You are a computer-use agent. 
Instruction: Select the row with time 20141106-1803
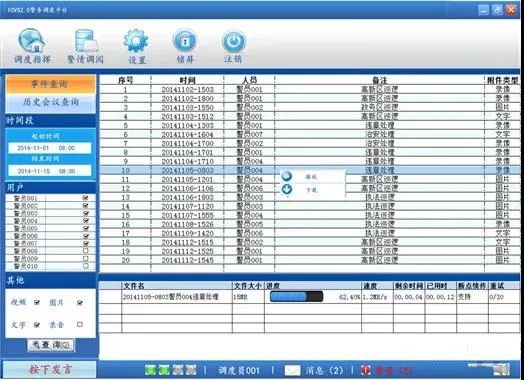tap(310, 197)
